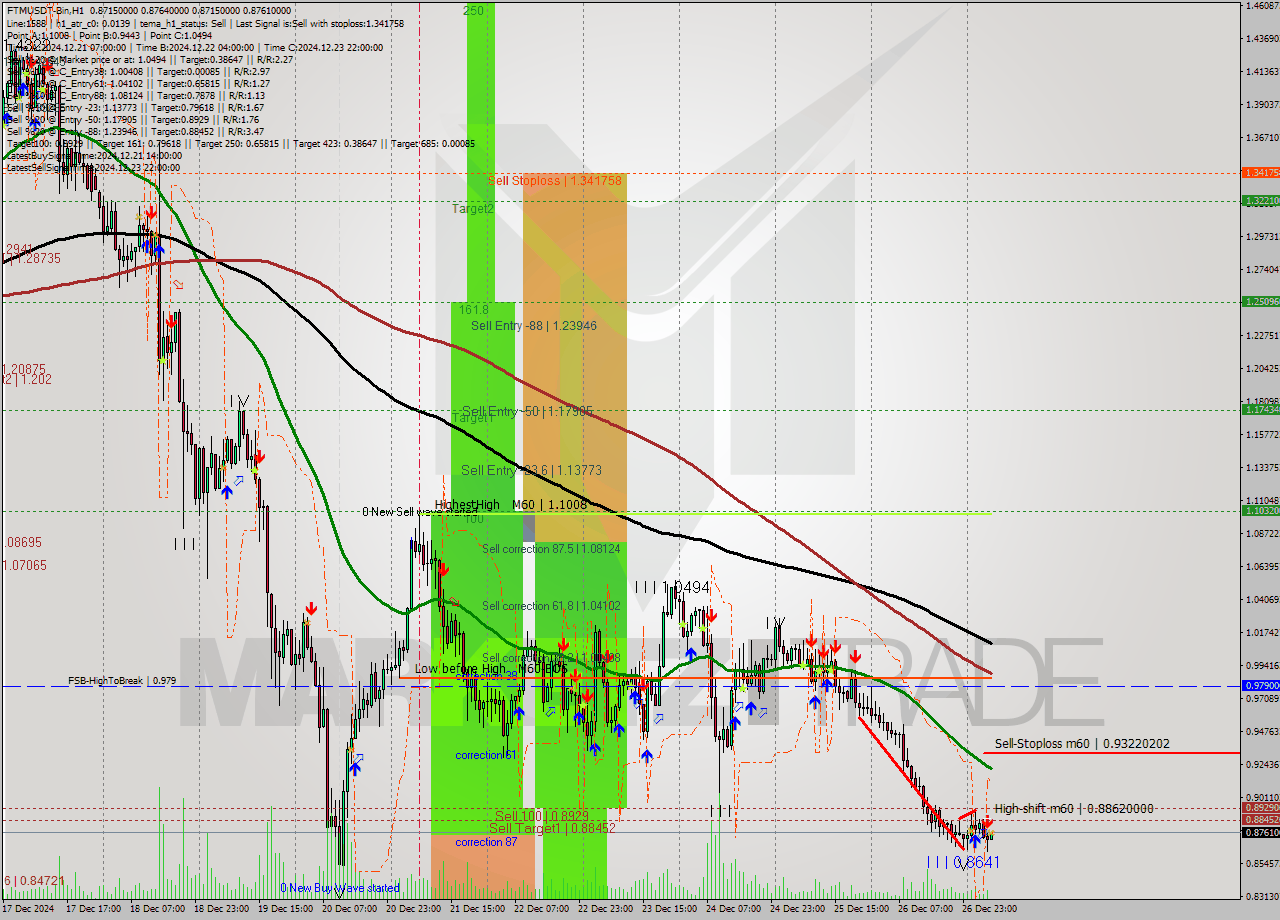Click the LatestSellSignalTime info line

[92, 167]
